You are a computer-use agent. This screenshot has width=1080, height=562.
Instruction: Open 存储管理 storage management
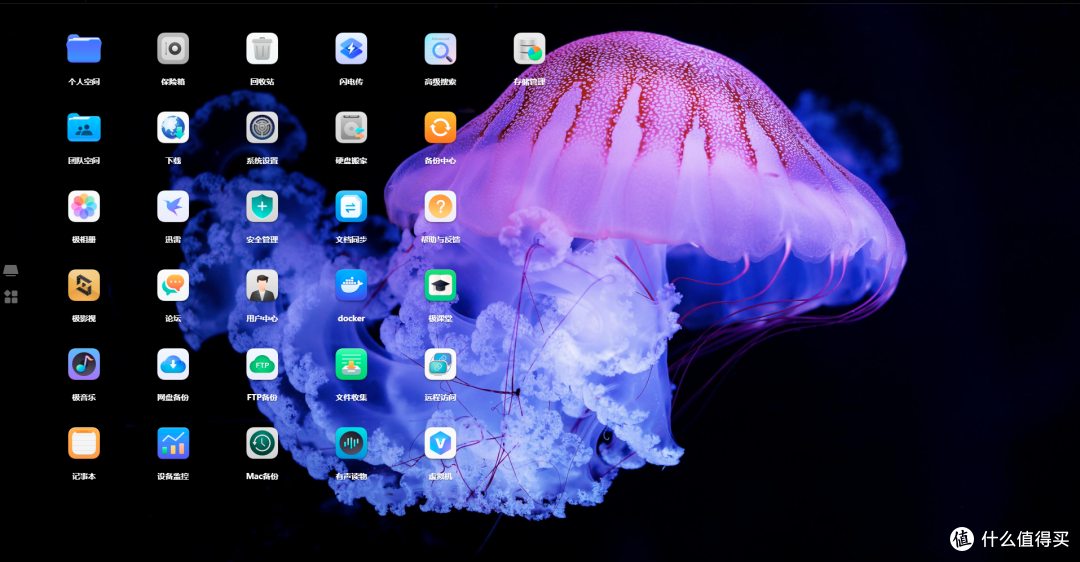(530, 50)
